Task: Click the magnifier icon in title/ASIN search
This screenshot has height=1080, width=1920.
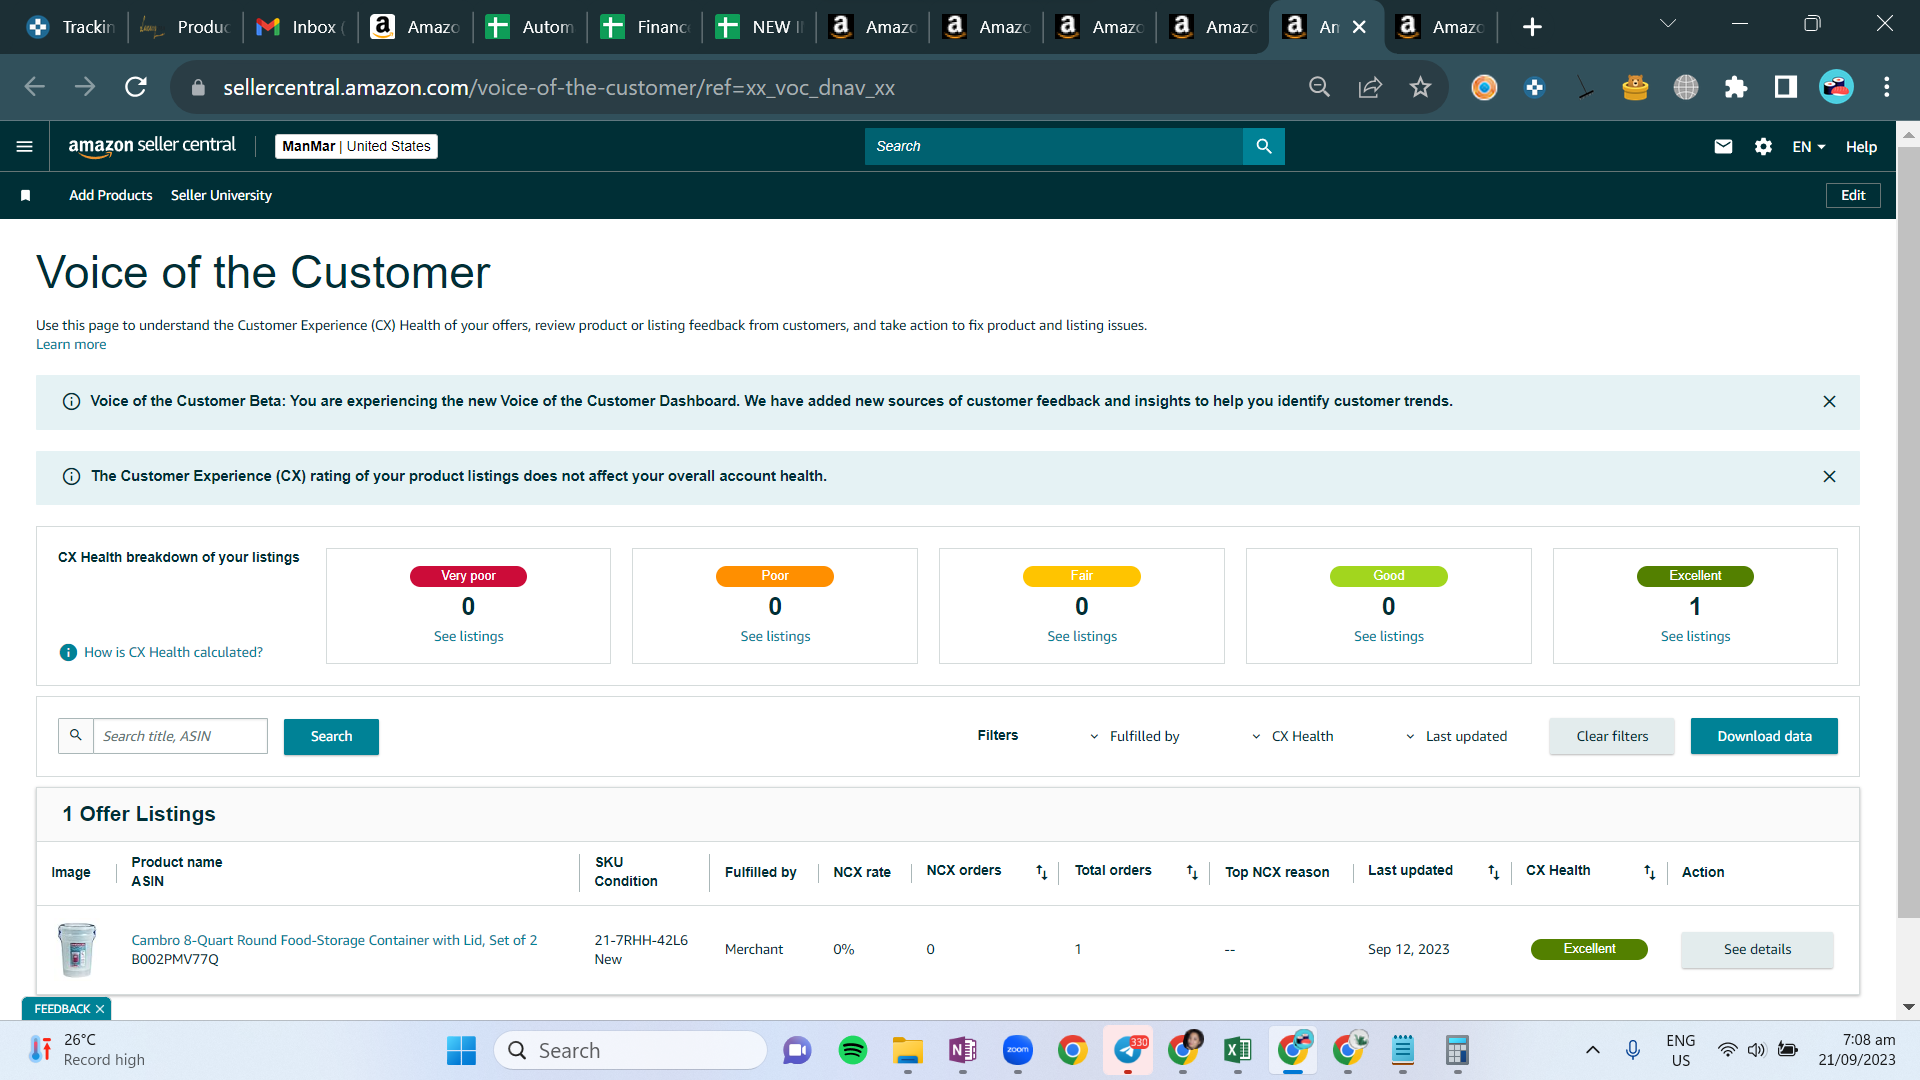Action: pyautogui.click(x=76, y=736)
